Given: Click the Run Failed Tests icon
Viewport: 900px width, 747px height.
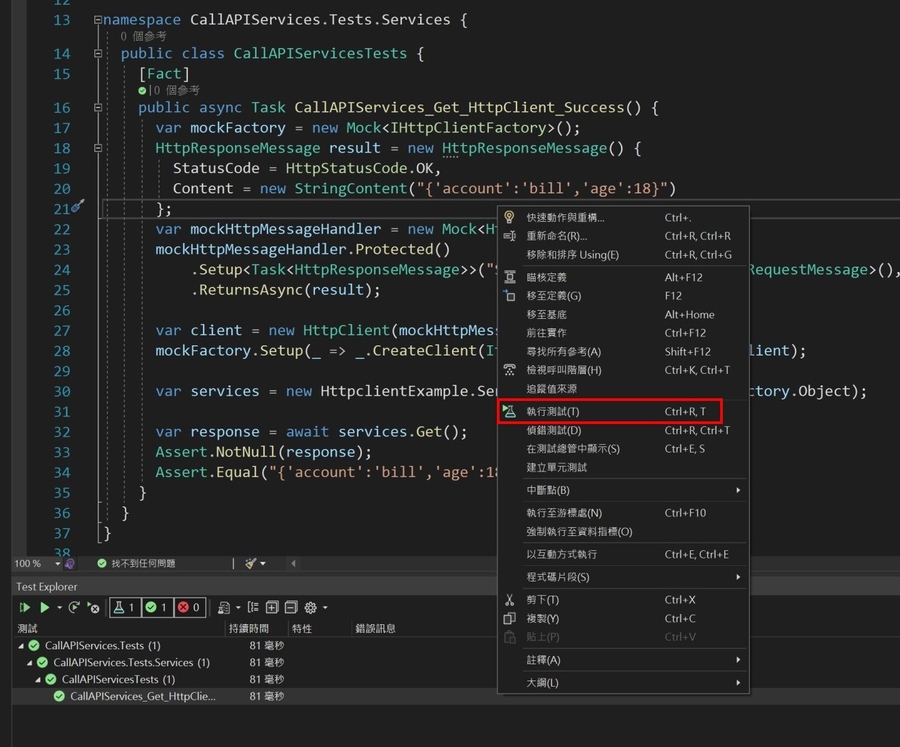Looking at the screenshot, I should 93,607.
